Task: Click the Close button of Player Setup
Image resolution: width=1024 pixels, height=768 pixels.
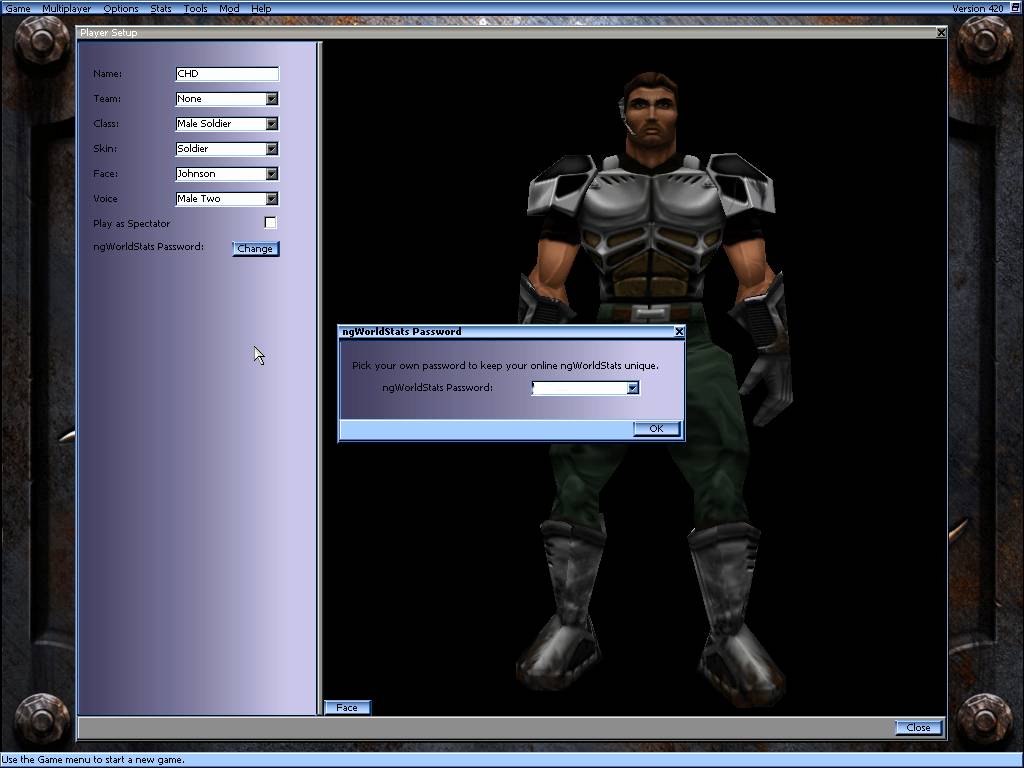Action: tap(918, 728)
